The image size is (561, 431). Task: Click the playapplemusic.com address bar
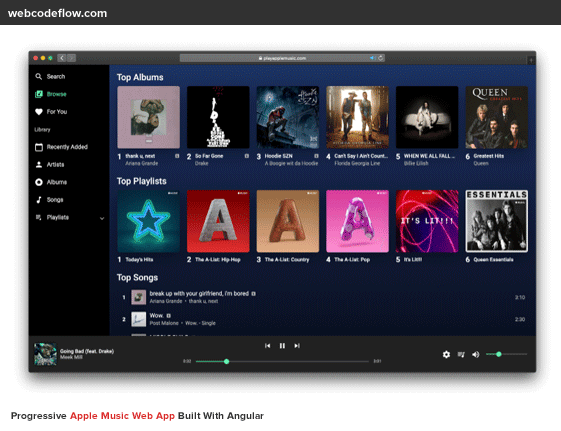(x=282, y=58)
